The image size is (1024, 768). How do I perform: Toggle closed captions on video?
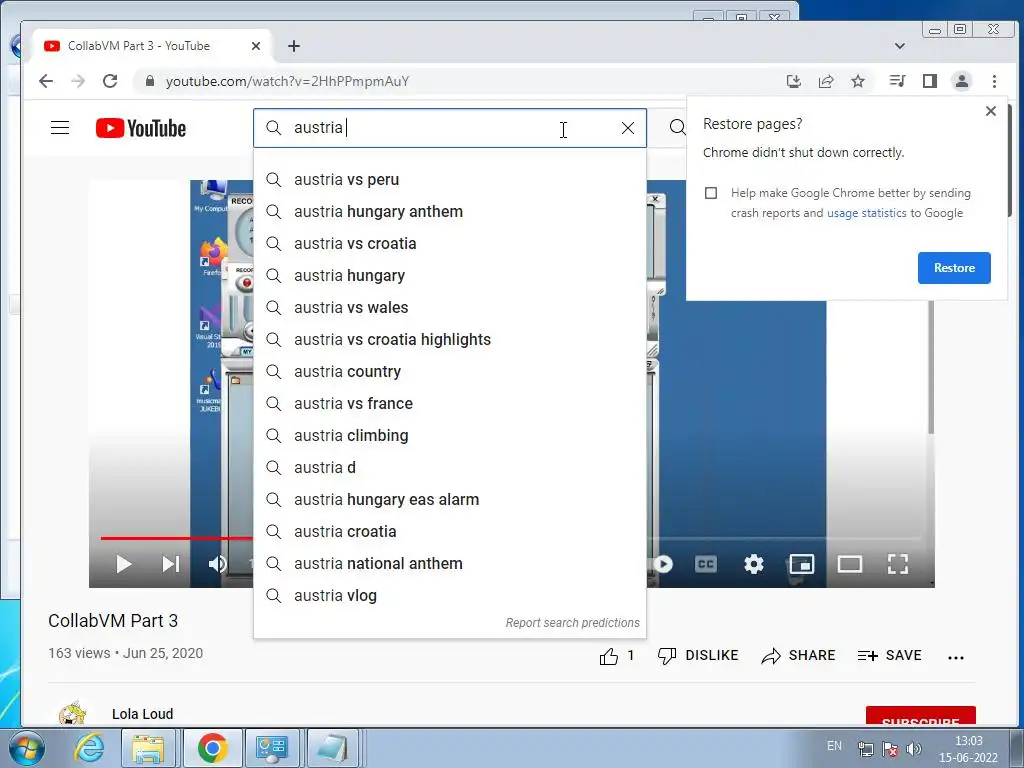pyautogui.click(x=706, y=564)
